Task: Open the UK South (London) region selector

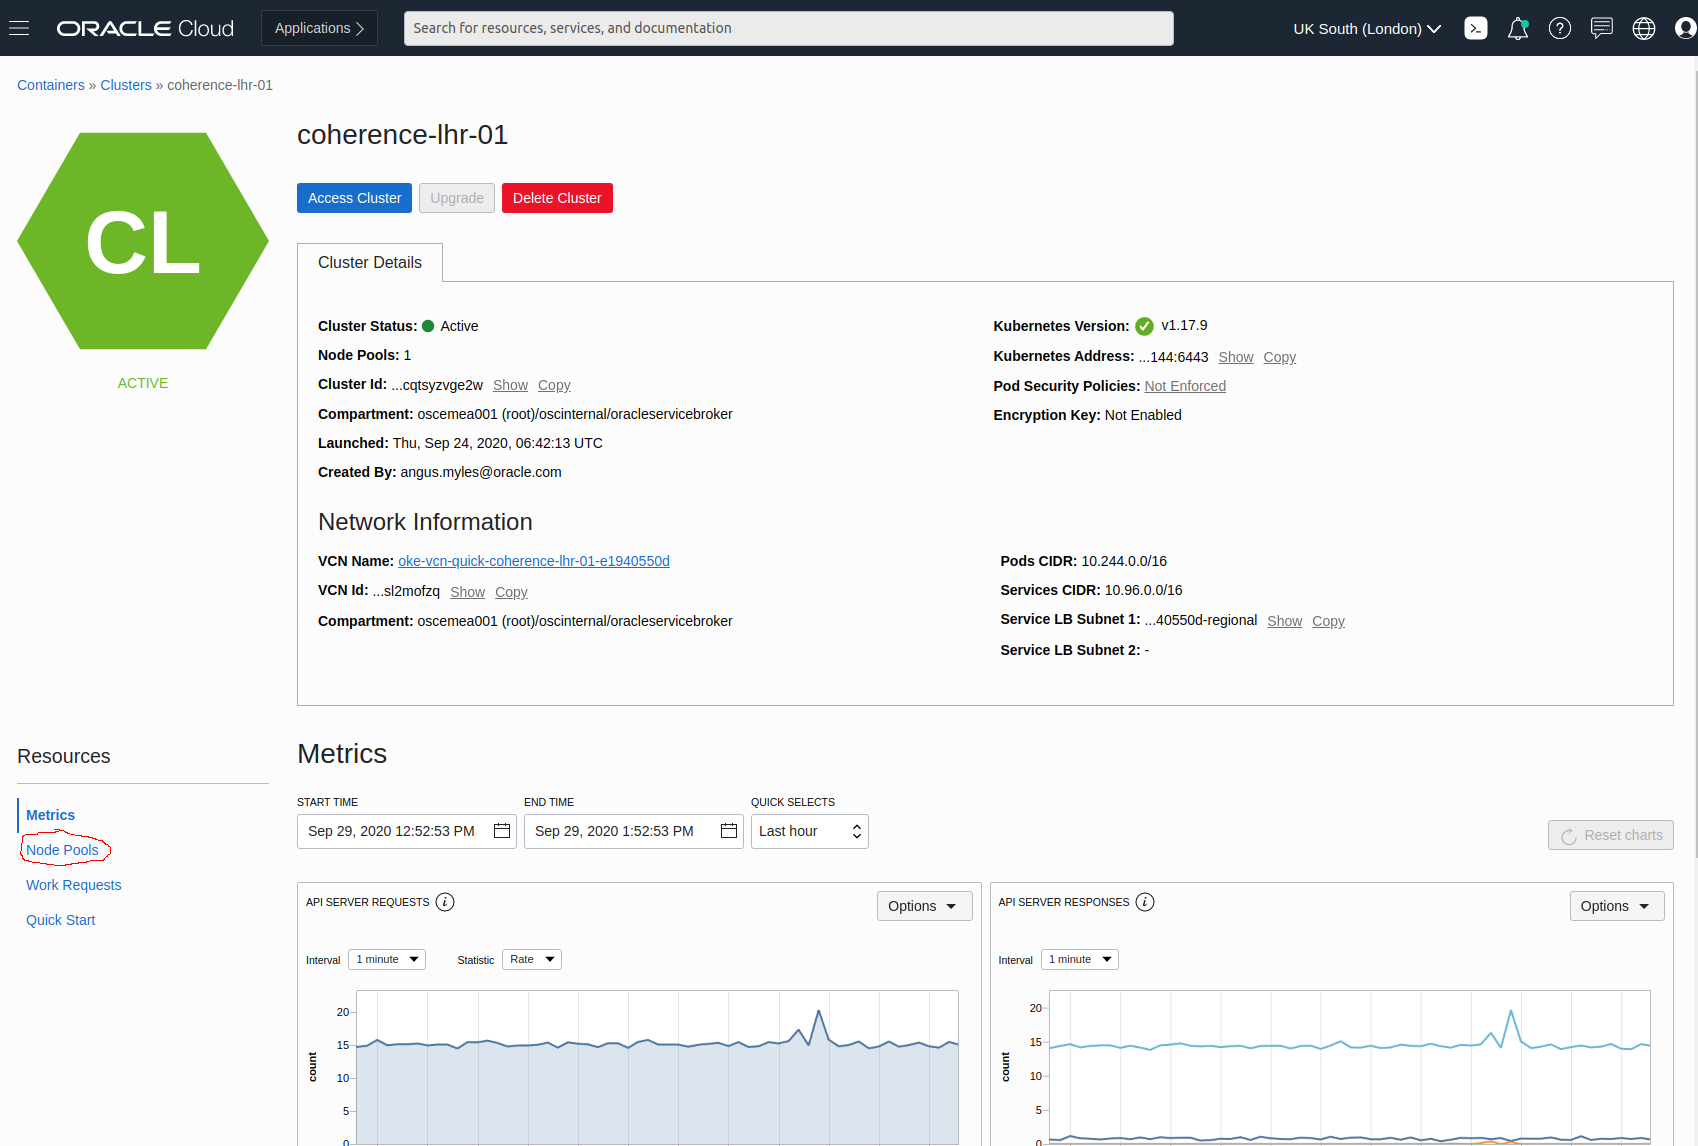Action: [x=1367, y=28]
